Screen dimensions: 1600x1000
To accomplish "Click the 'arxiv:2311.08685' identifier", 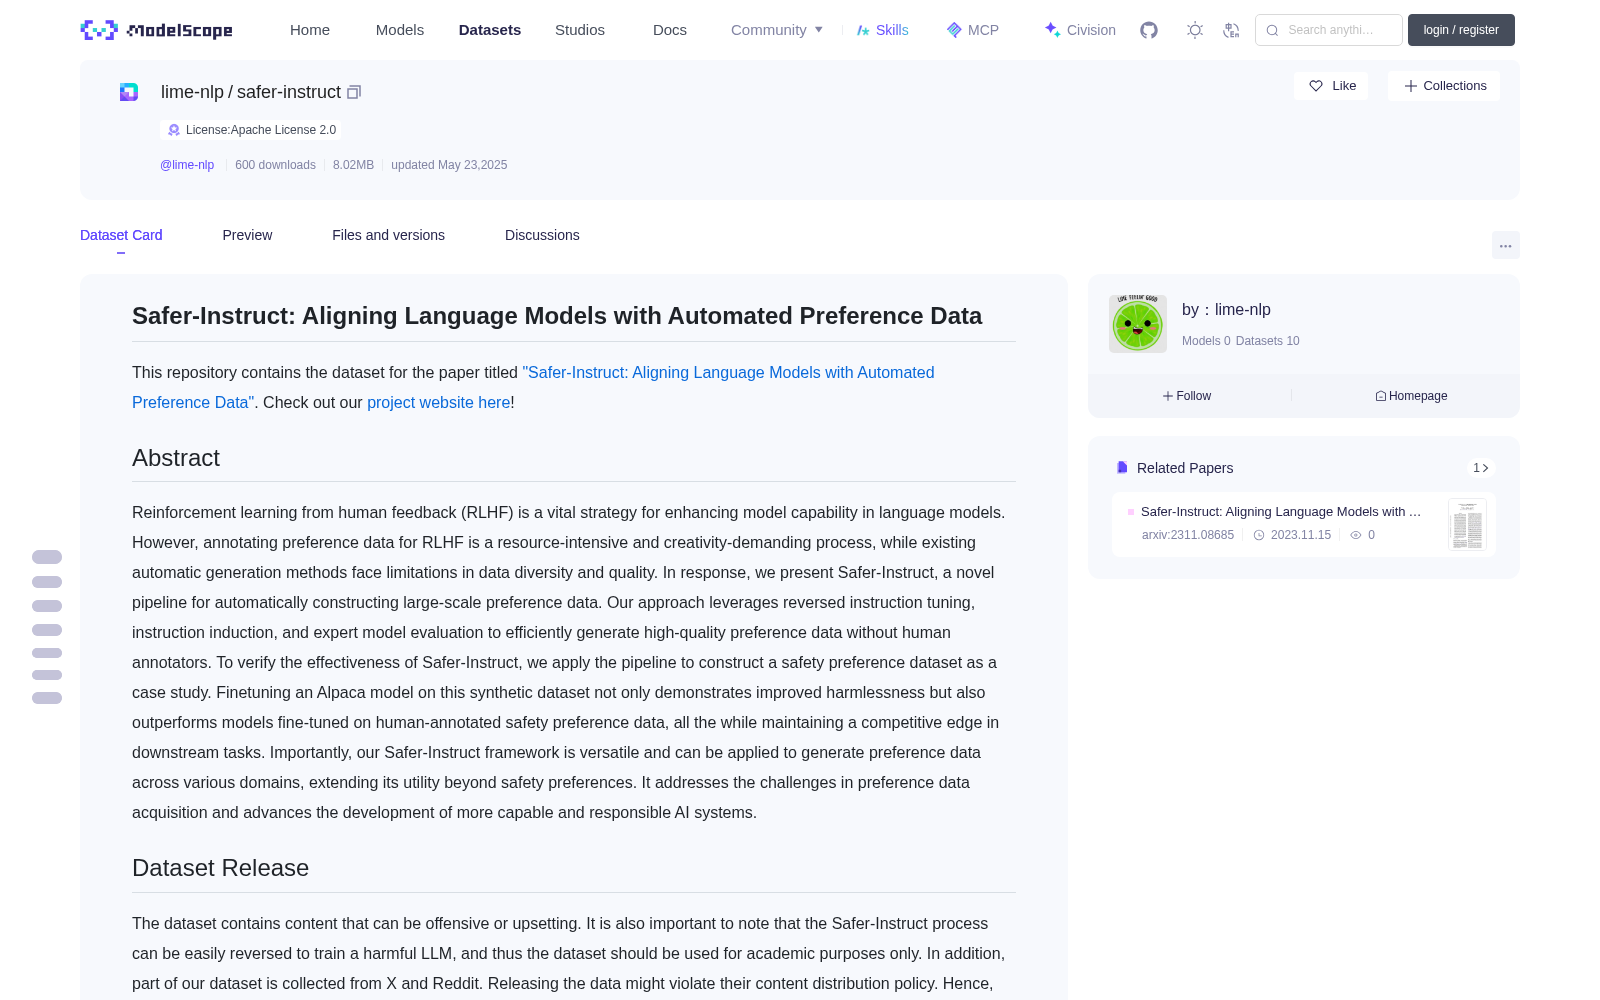I will 1188,535.
